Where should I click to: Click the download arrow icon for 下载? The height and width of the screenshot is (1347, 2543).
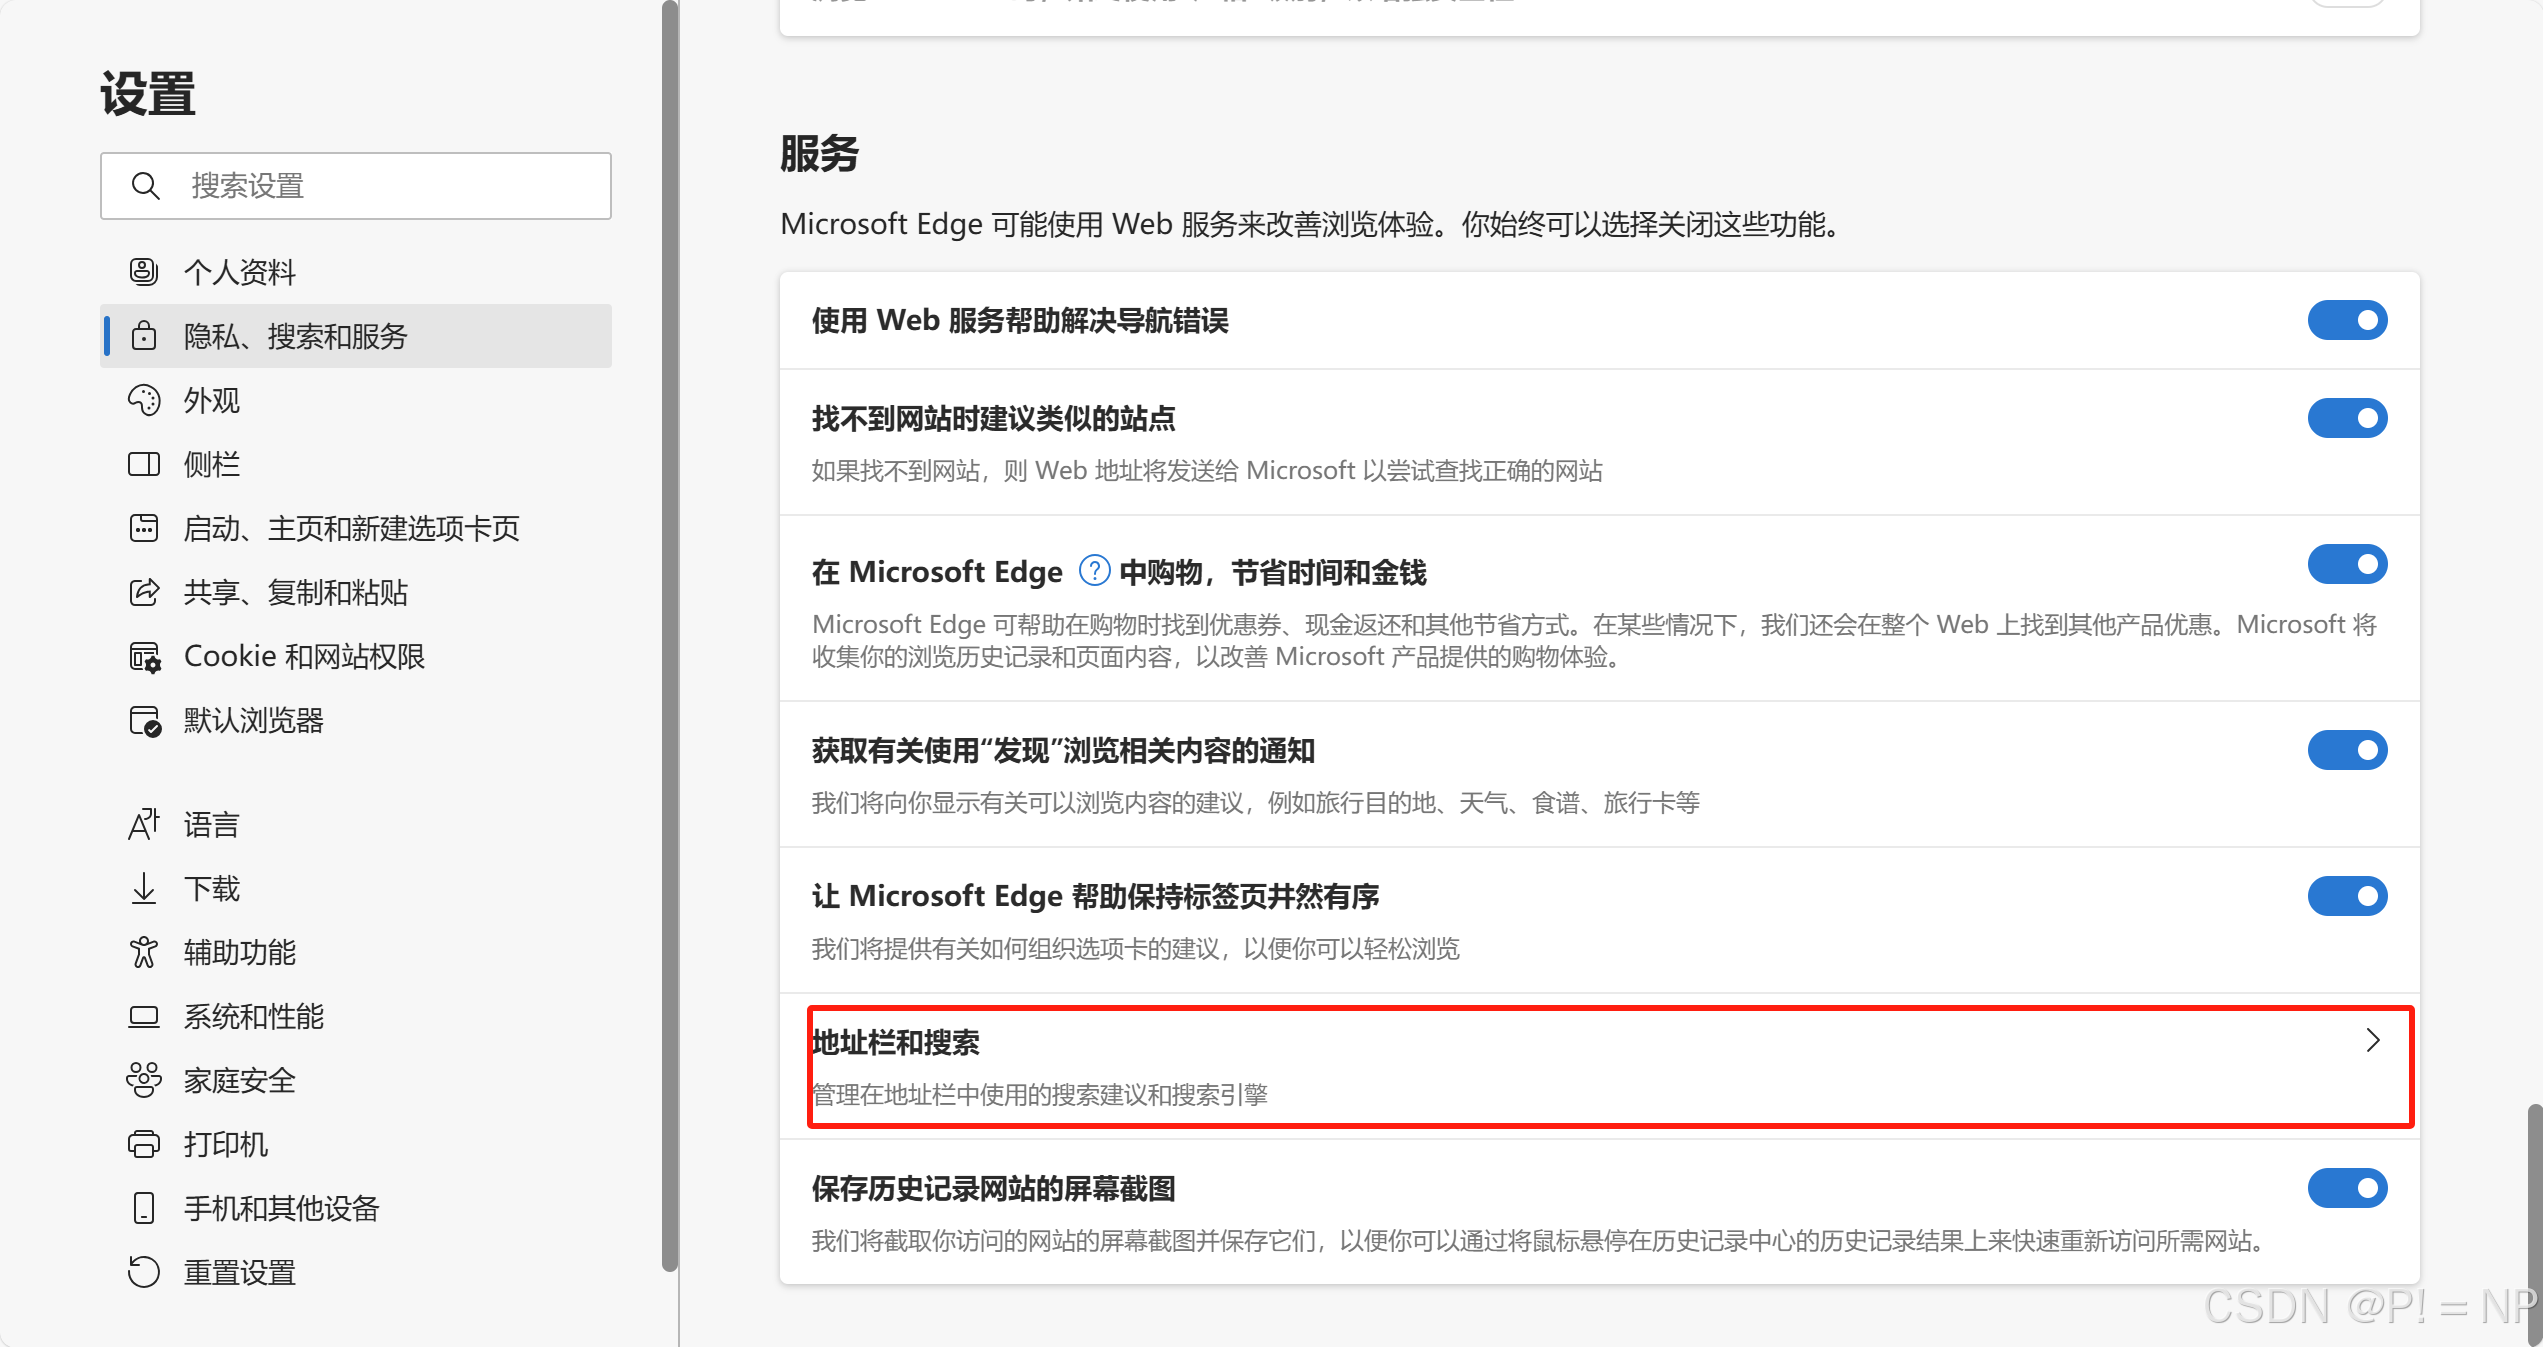pos(144,888)
